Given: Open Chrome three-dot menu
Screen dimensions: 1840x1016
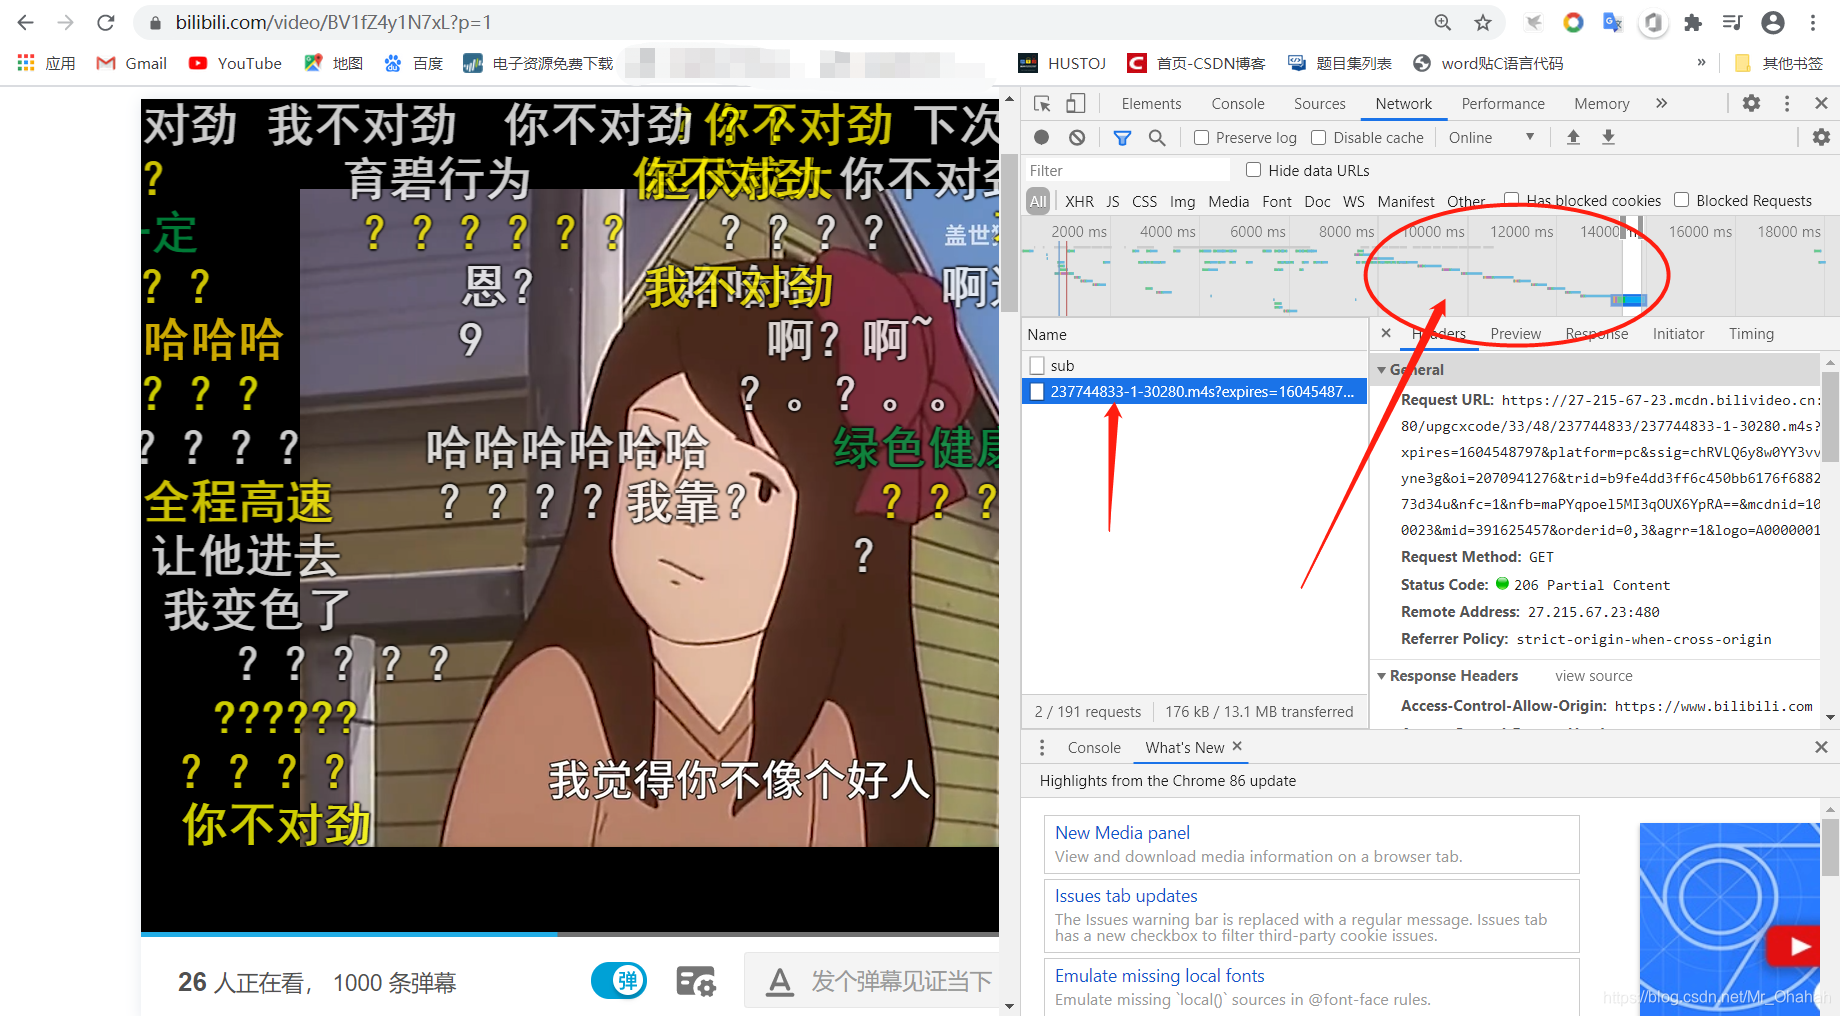Looking at the screenshot, I should [x=1813, y=22].
